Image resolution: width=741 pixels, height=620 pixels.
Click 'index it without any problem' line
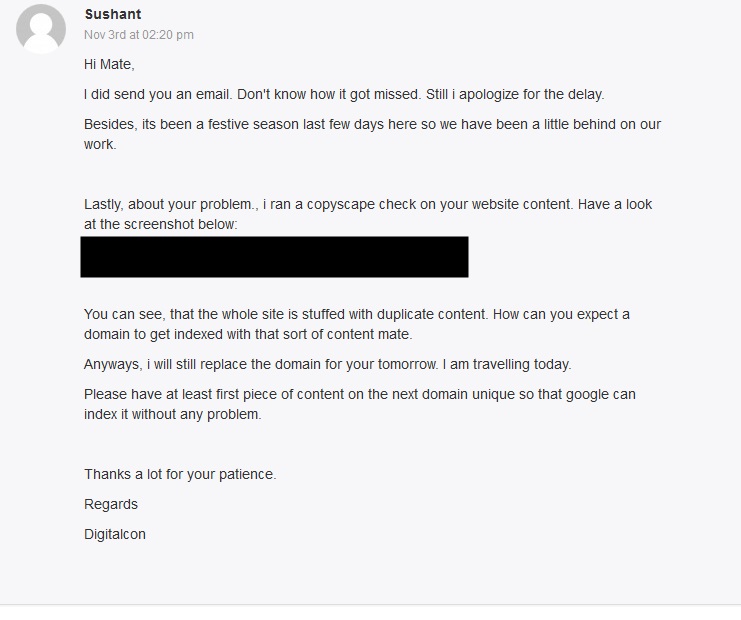tap(172, 414)
